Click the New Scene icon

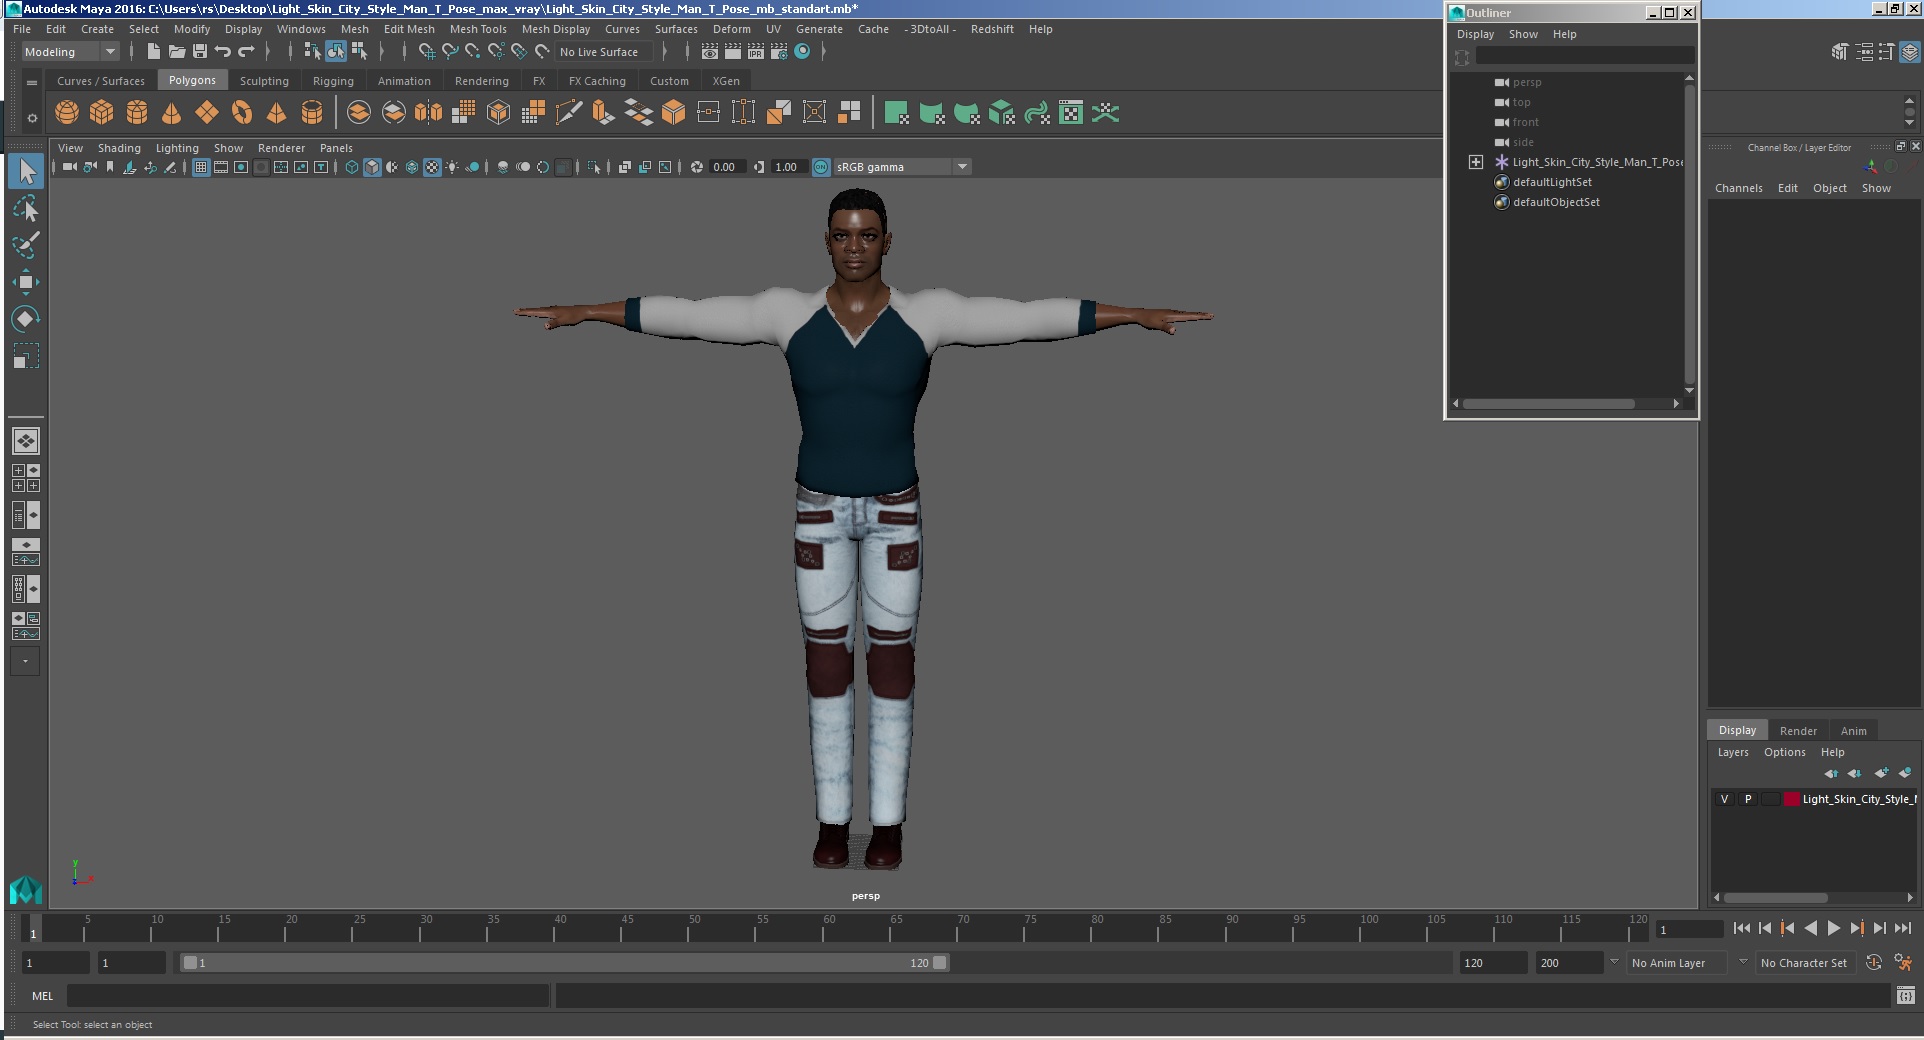point(153,52)
